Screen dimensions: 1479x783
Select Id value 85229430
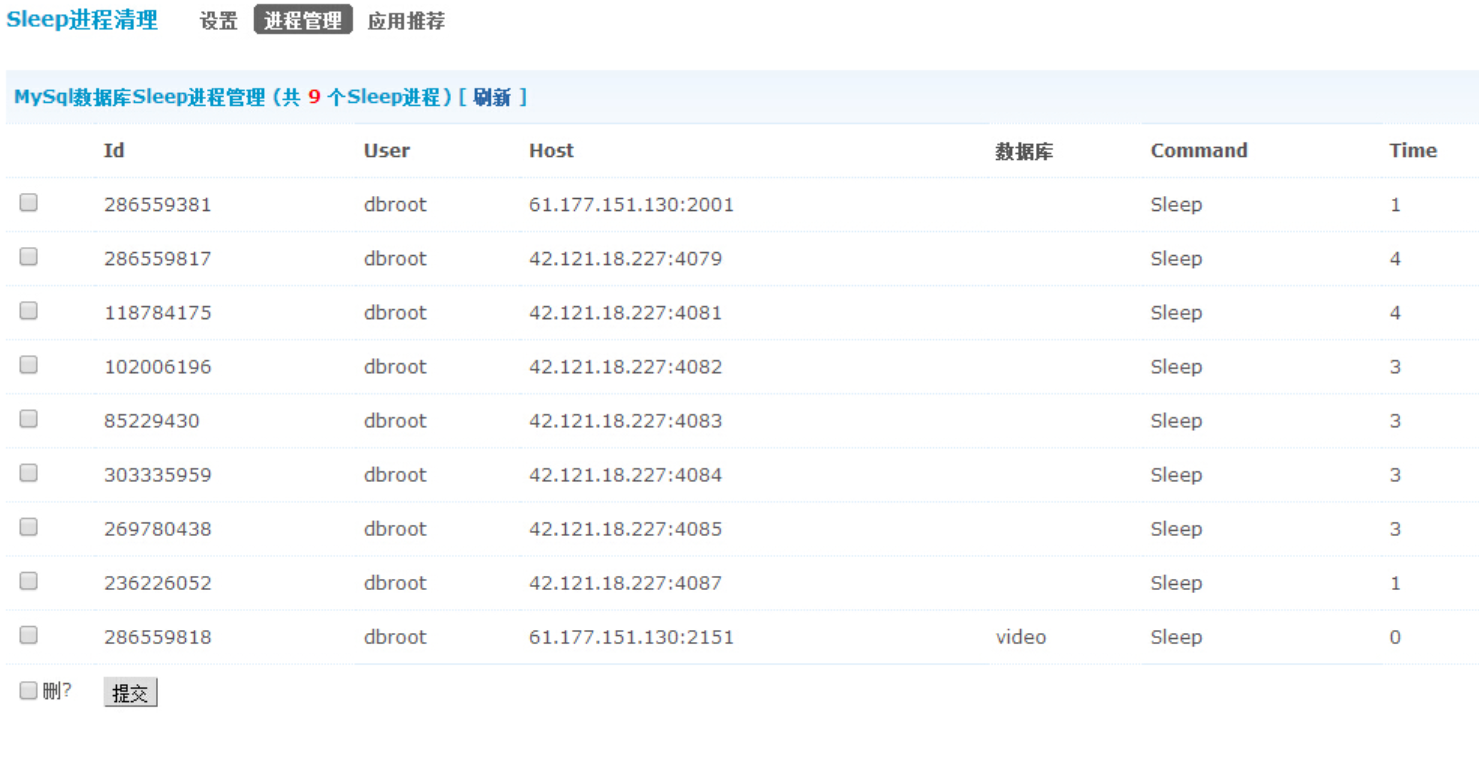pos(152,421)
